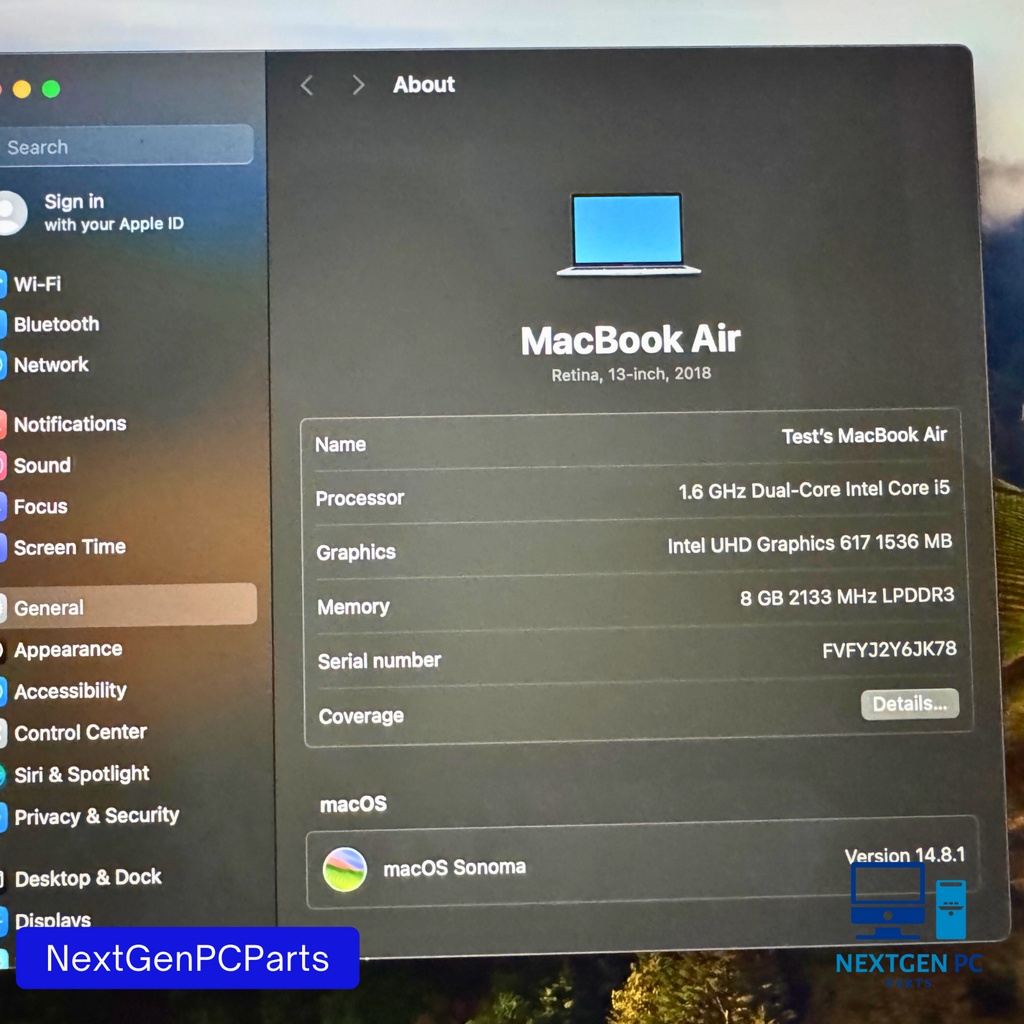Open Bluetooth settings
The width and height of the screenshot is (1024, 1024).
click(57, 325)
